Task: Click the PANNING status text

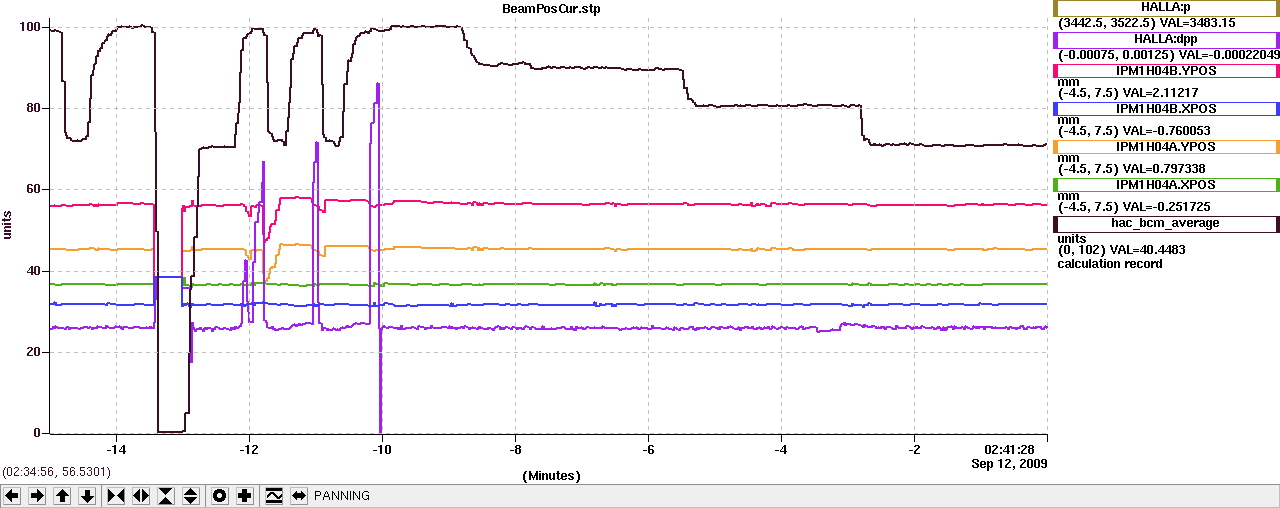Action: [x=342, y=496]
